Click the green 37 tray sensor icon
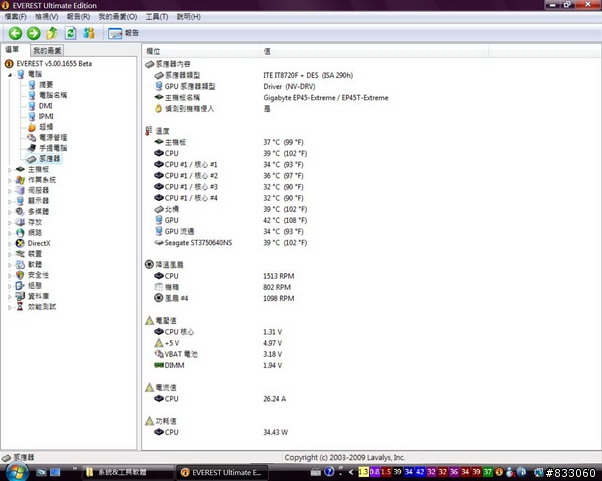The image size is (602, 481). (488, 472)
